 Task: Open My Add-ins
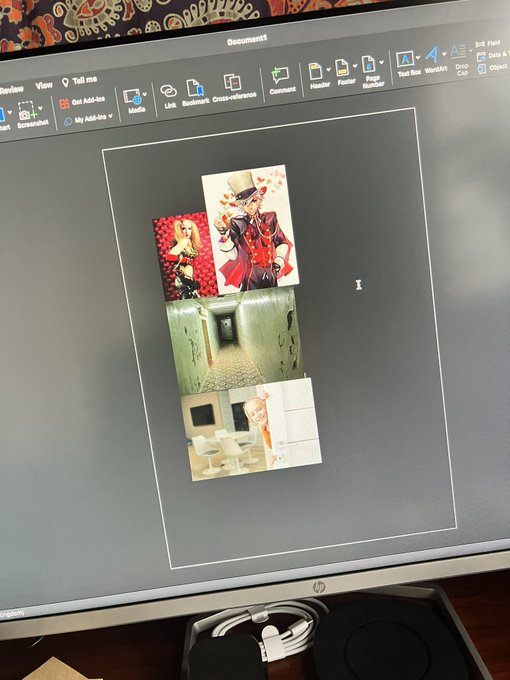click(x=88, y=119)
